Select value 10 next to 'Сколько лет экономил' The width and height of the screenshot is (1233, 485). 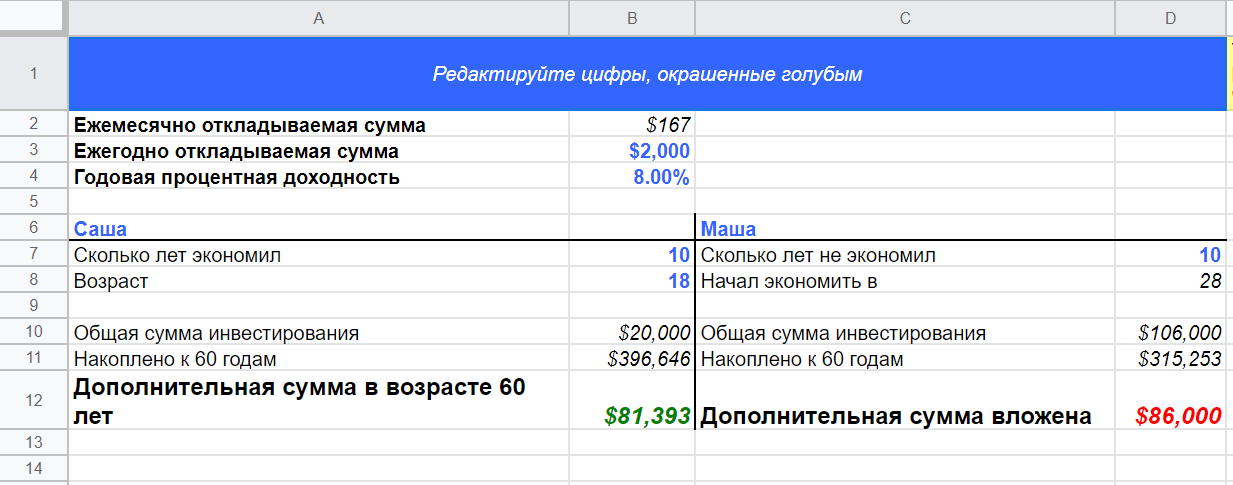click(x=632, y=255)
